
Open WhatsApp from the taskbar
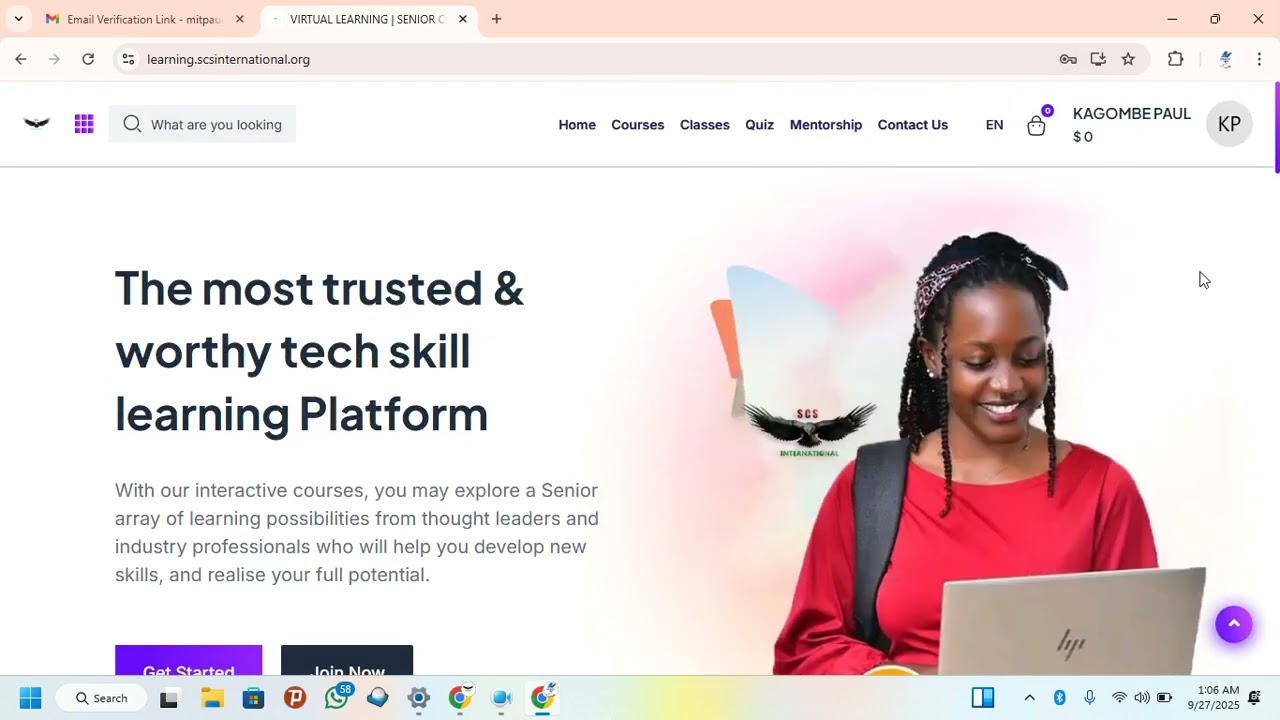pos(337,697)
